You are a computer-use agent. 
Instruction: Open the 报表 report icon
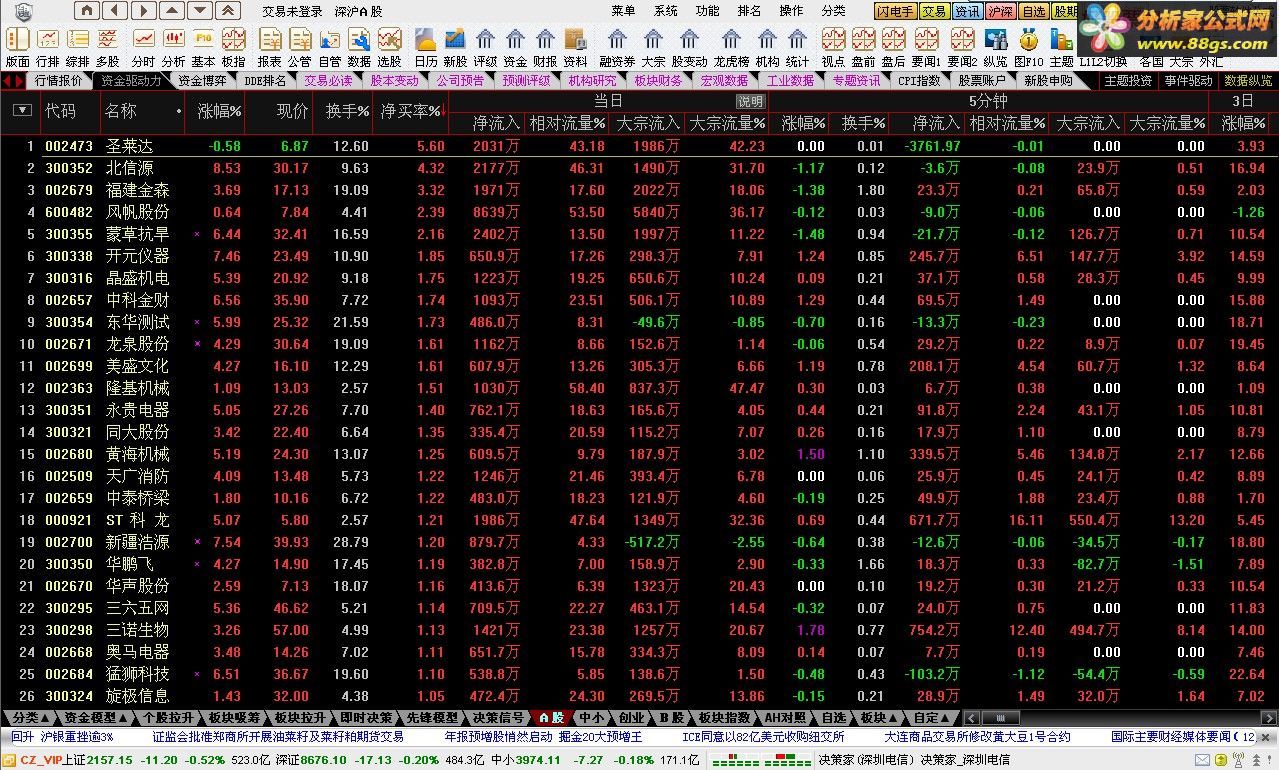tap(269, 47)
